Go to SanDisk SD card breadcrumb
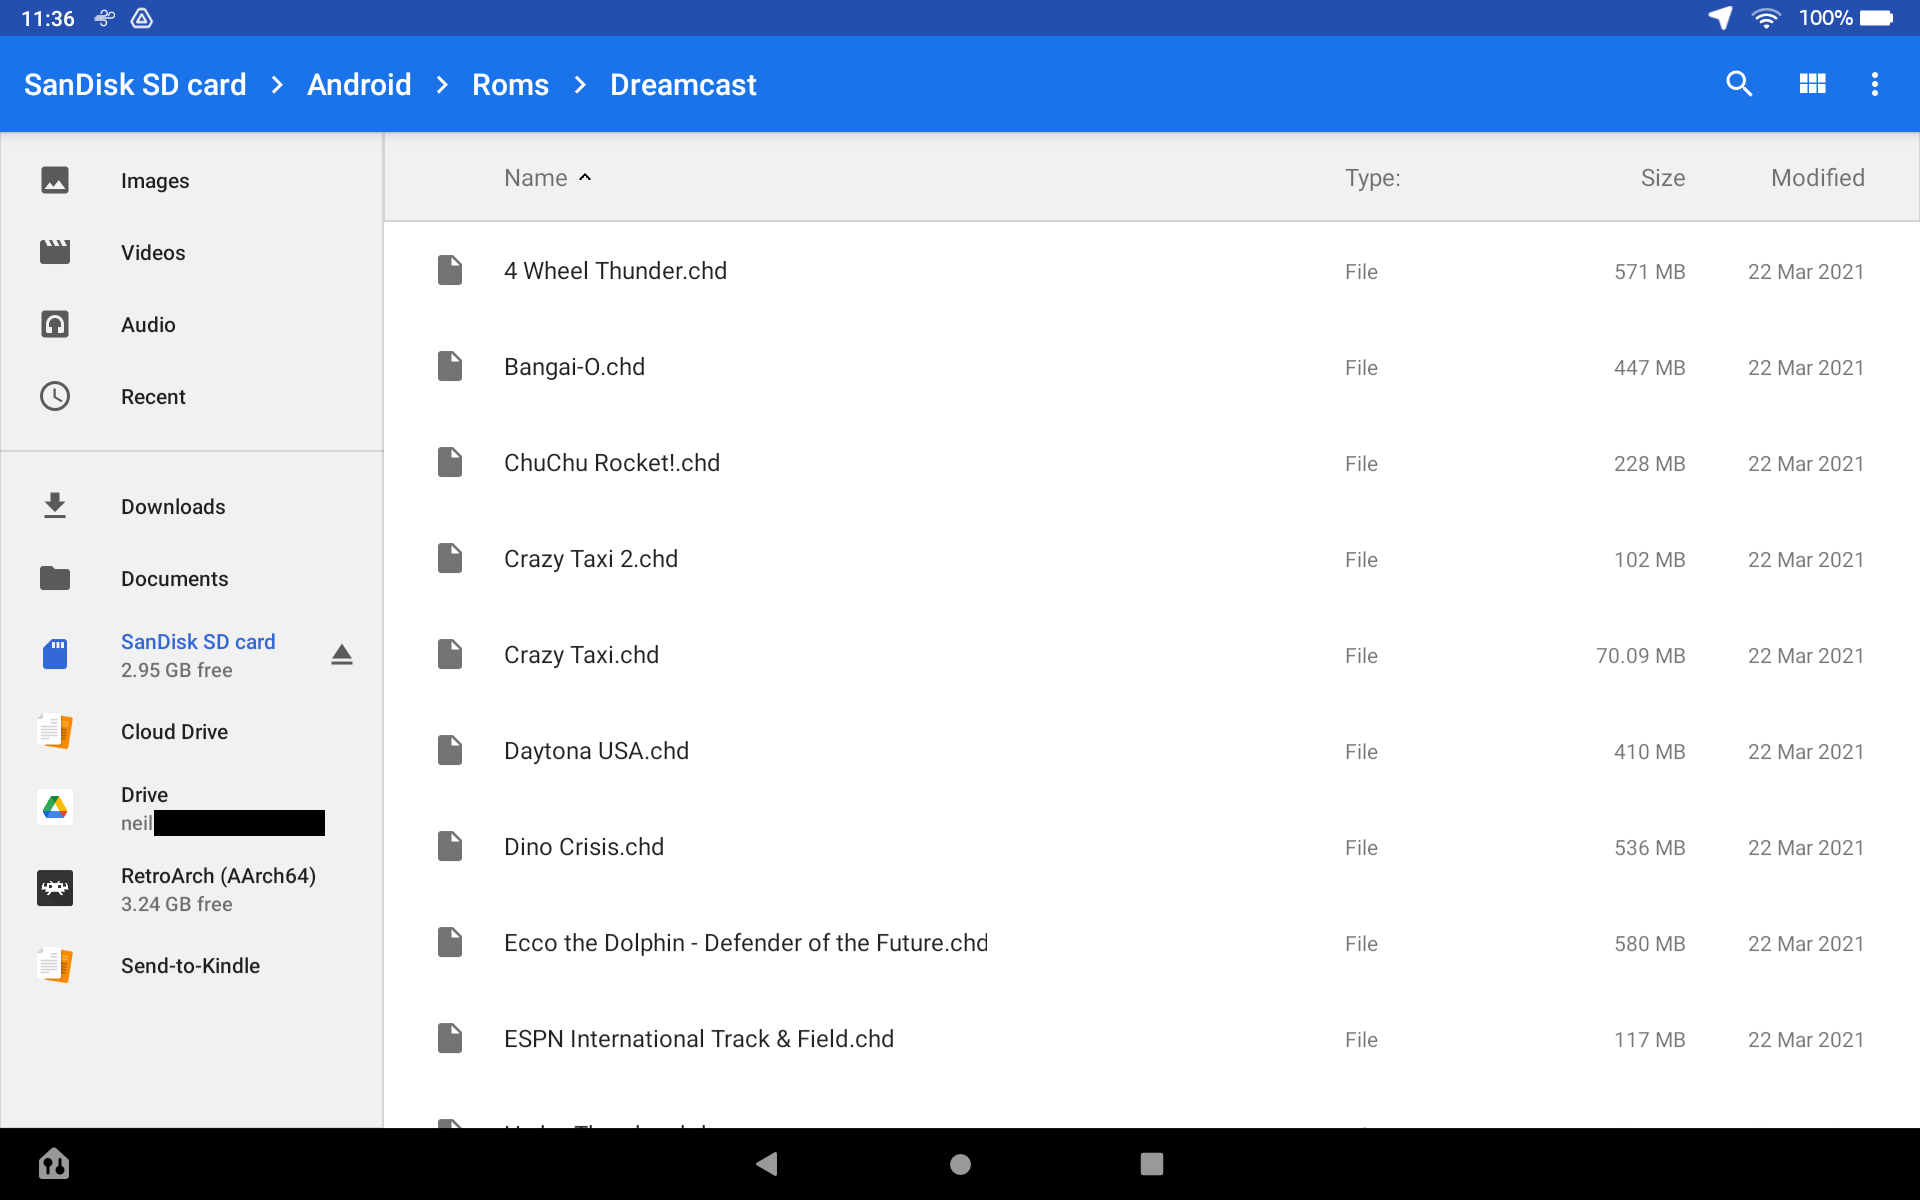The image size is (1920, 1200). (135, 85)
